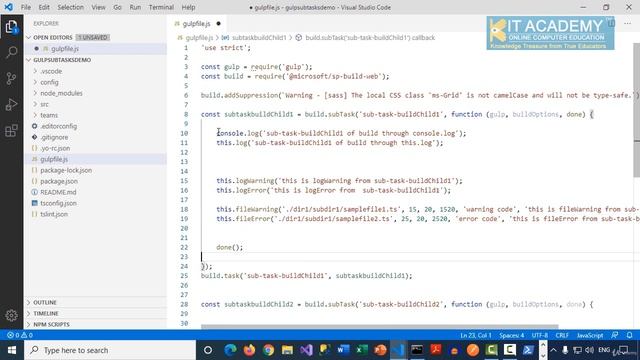Show hidden system tray icons
Screen dimensions: 640x360
click(x=553, y=350)
